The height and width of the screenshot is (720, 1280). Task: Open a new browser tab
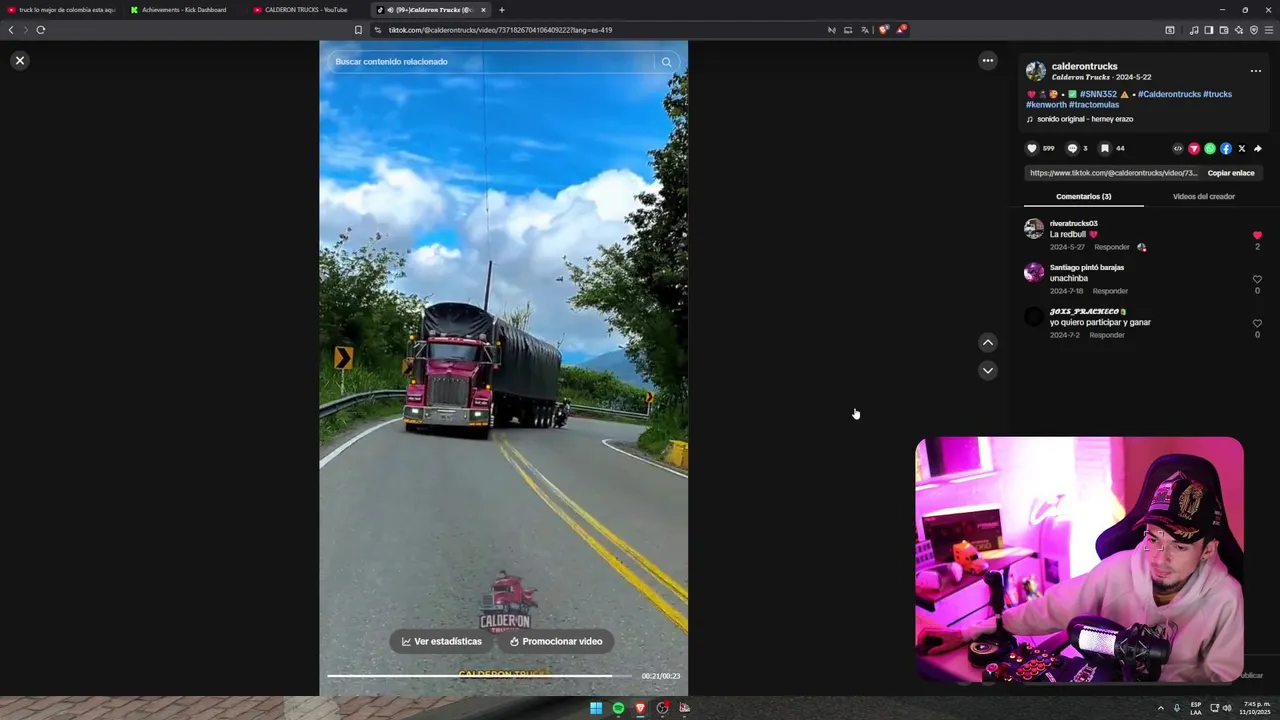tap(502, 10)
